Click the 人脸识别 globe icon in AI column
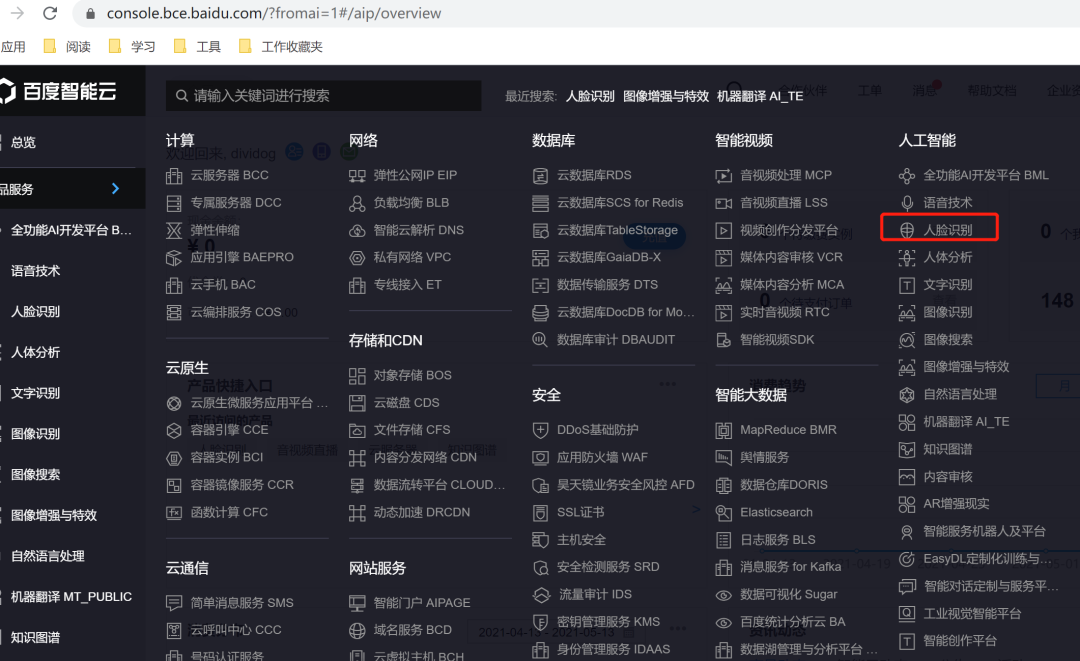 907,231
